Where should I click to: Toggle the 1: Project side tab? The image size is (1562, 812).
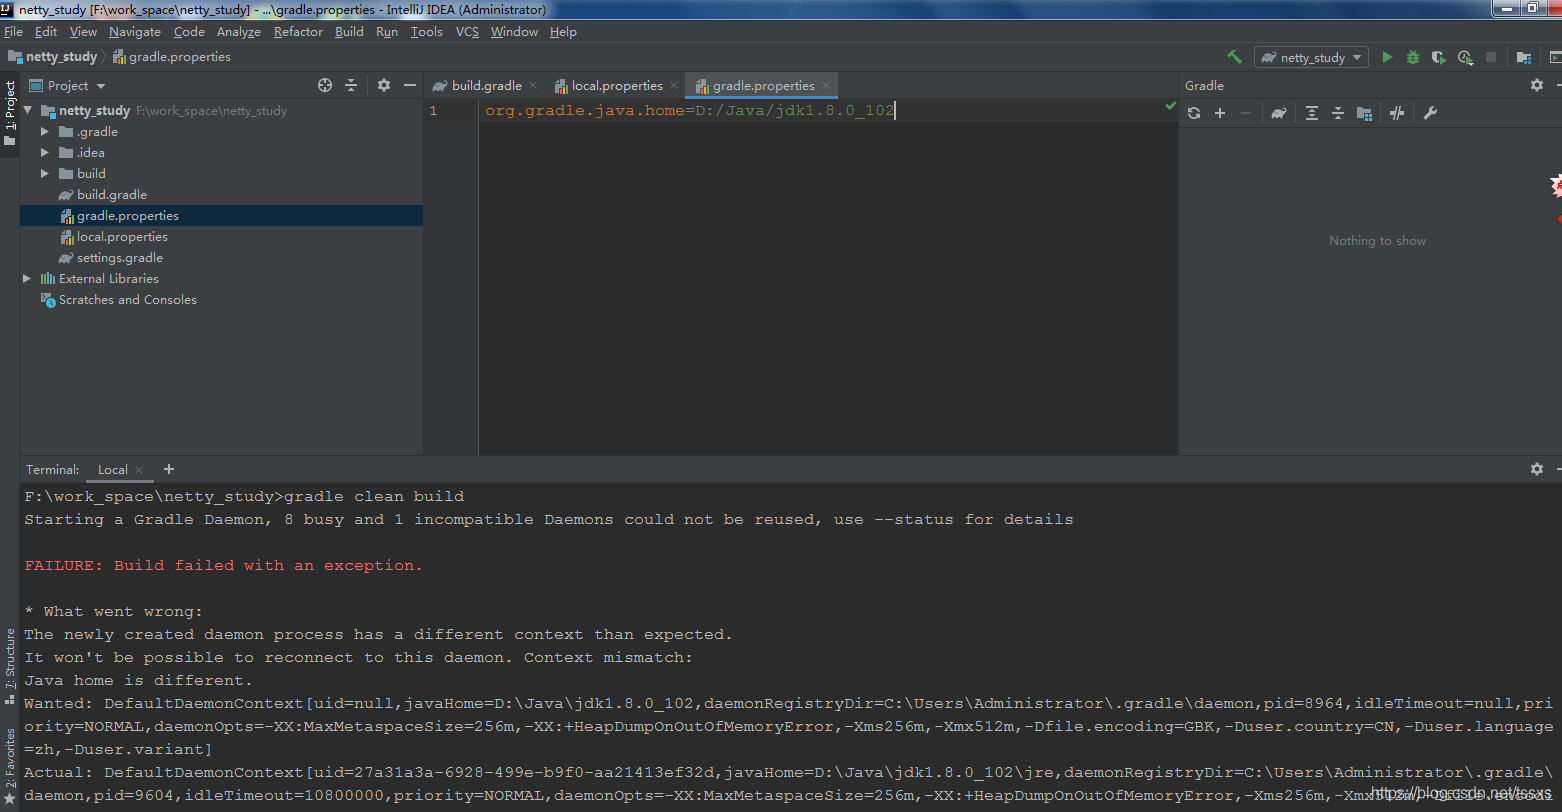tap(10, 114)
